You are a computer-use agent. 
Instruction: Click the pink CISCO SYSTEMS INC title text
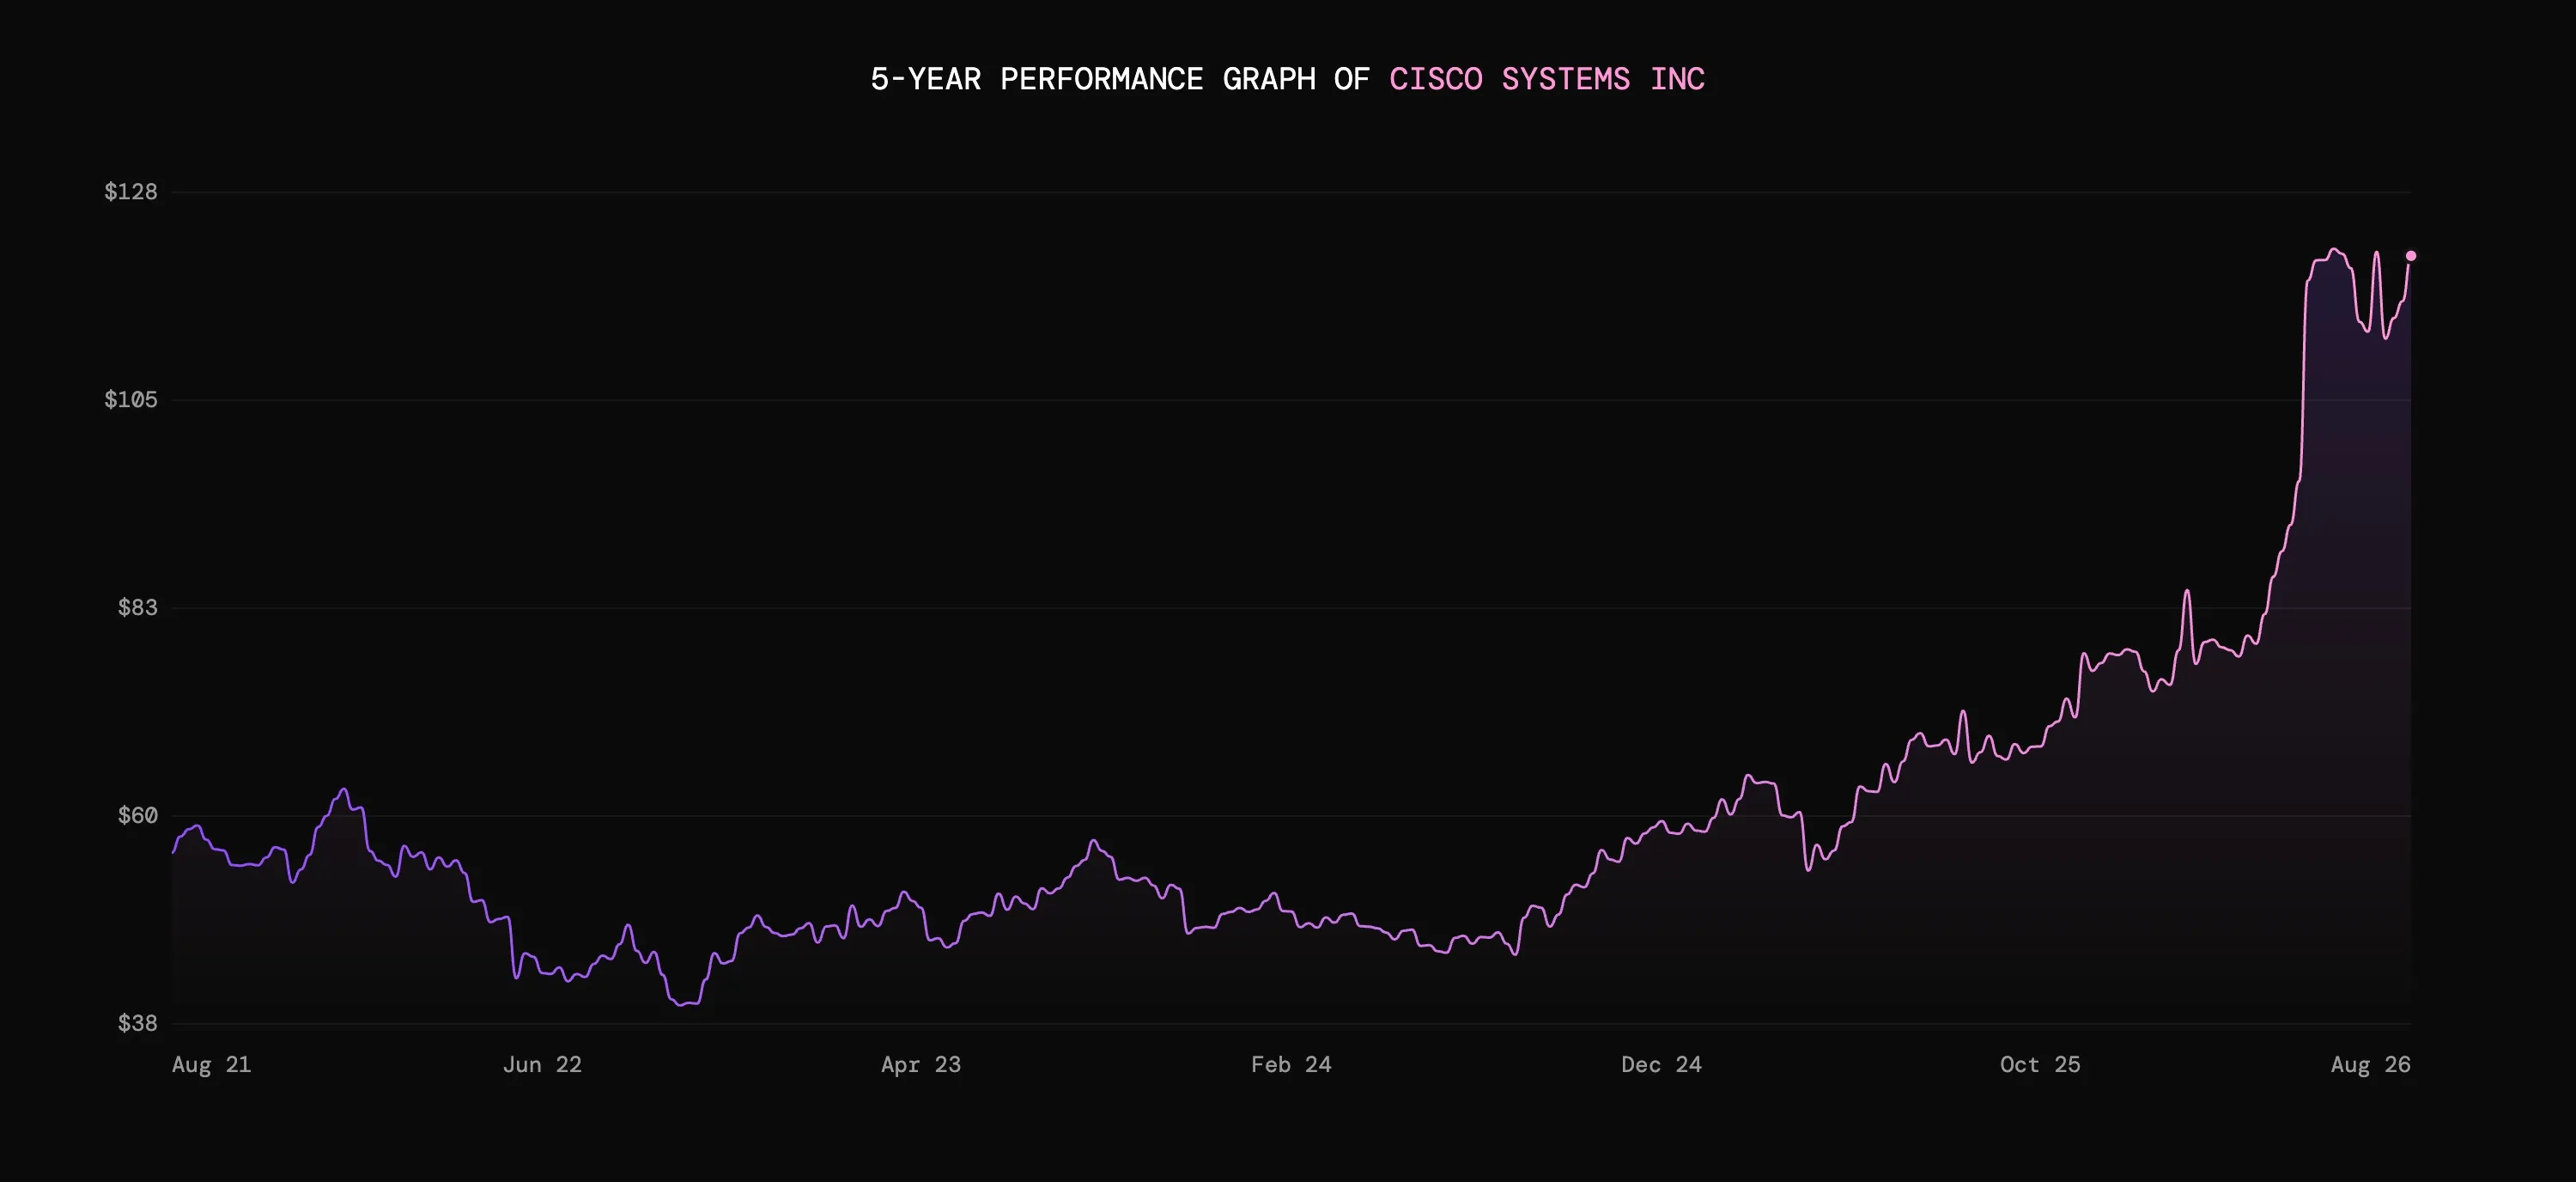pos(1547,79)
